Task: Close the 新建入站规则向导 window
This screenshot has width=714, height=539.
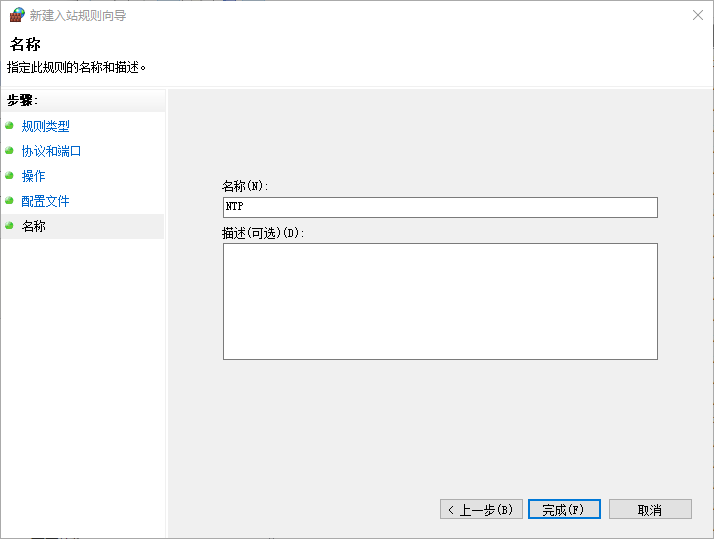Action: tap(695, 16)
